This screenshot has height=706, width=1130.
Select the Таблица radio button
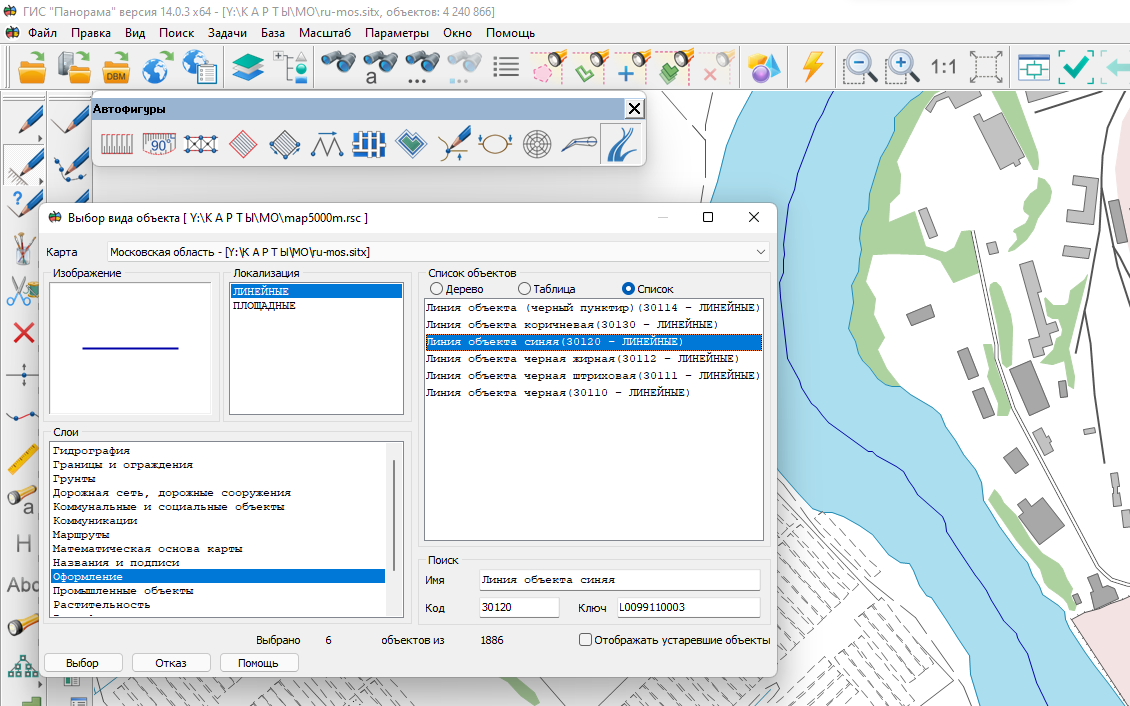click(x=524, y=289)
